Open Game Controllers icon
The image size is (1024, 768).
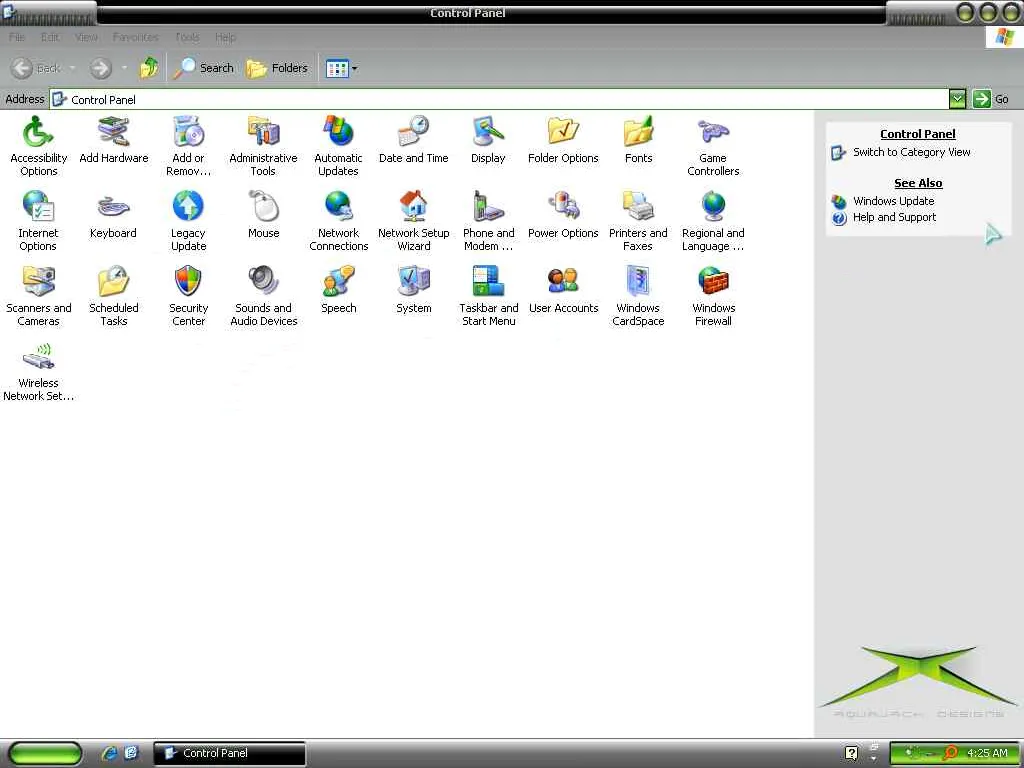(713, 146)
